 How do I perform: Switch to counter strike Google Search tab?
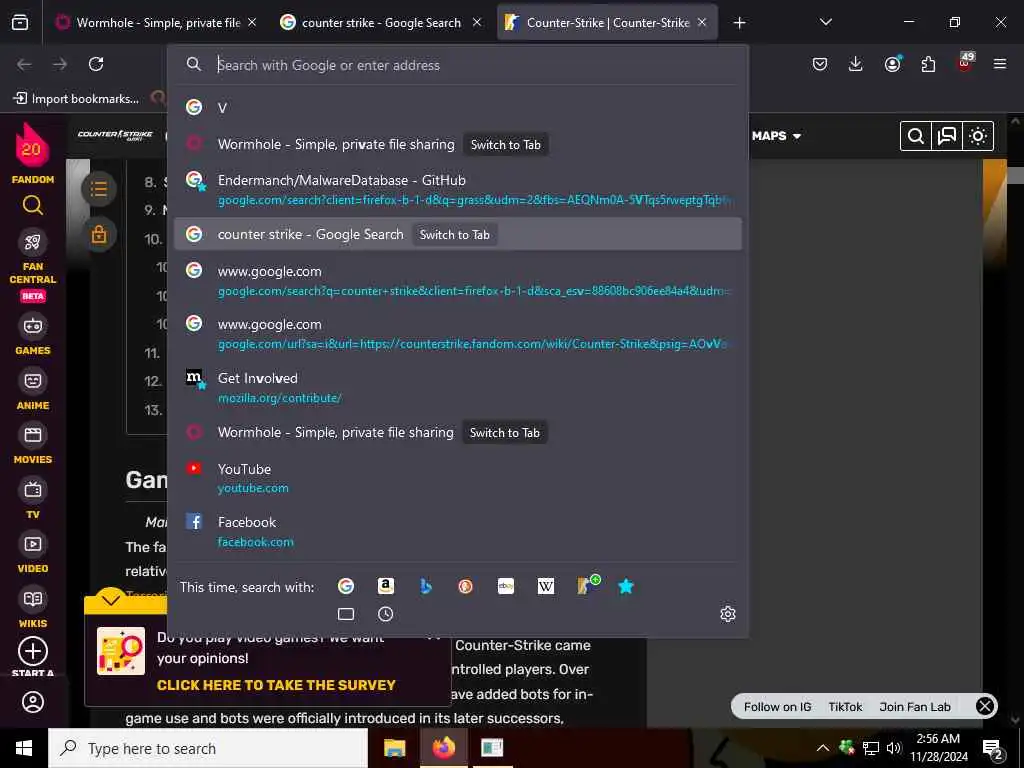pos(381,22)
